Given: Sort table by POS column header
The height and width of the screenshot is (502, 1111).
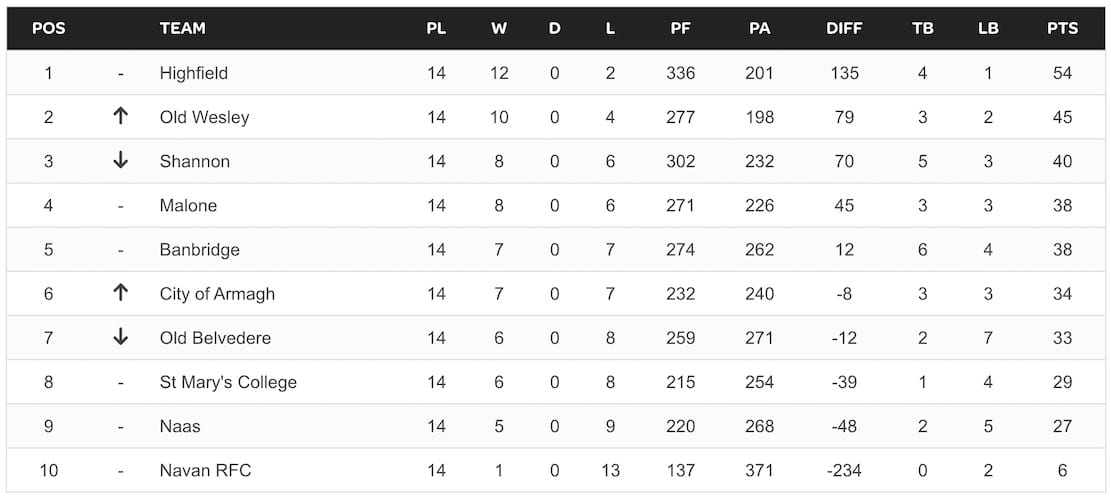Looking at the screenshot, I should click(x=49, y=28).
